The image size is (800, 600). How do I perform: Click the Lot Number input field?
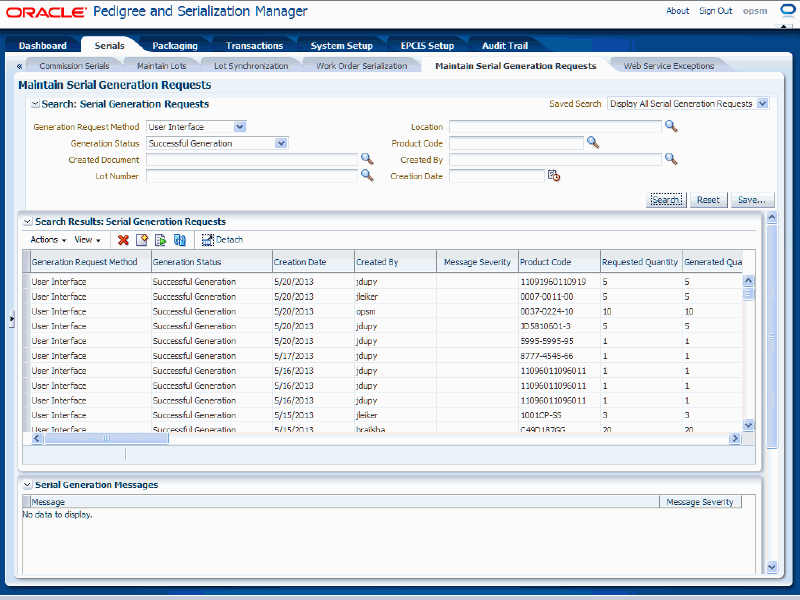click(252, 176)
